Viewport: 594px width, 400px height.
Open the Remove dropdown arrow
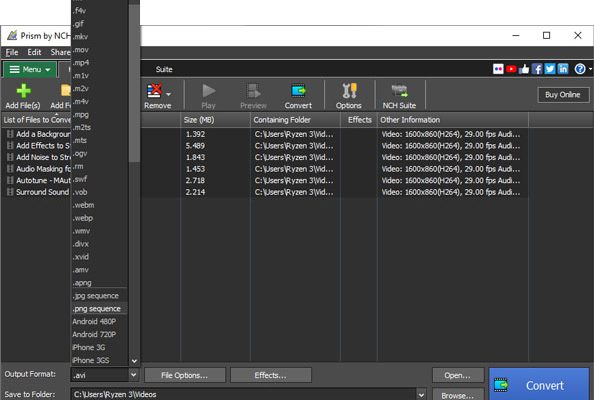point(169,93)
